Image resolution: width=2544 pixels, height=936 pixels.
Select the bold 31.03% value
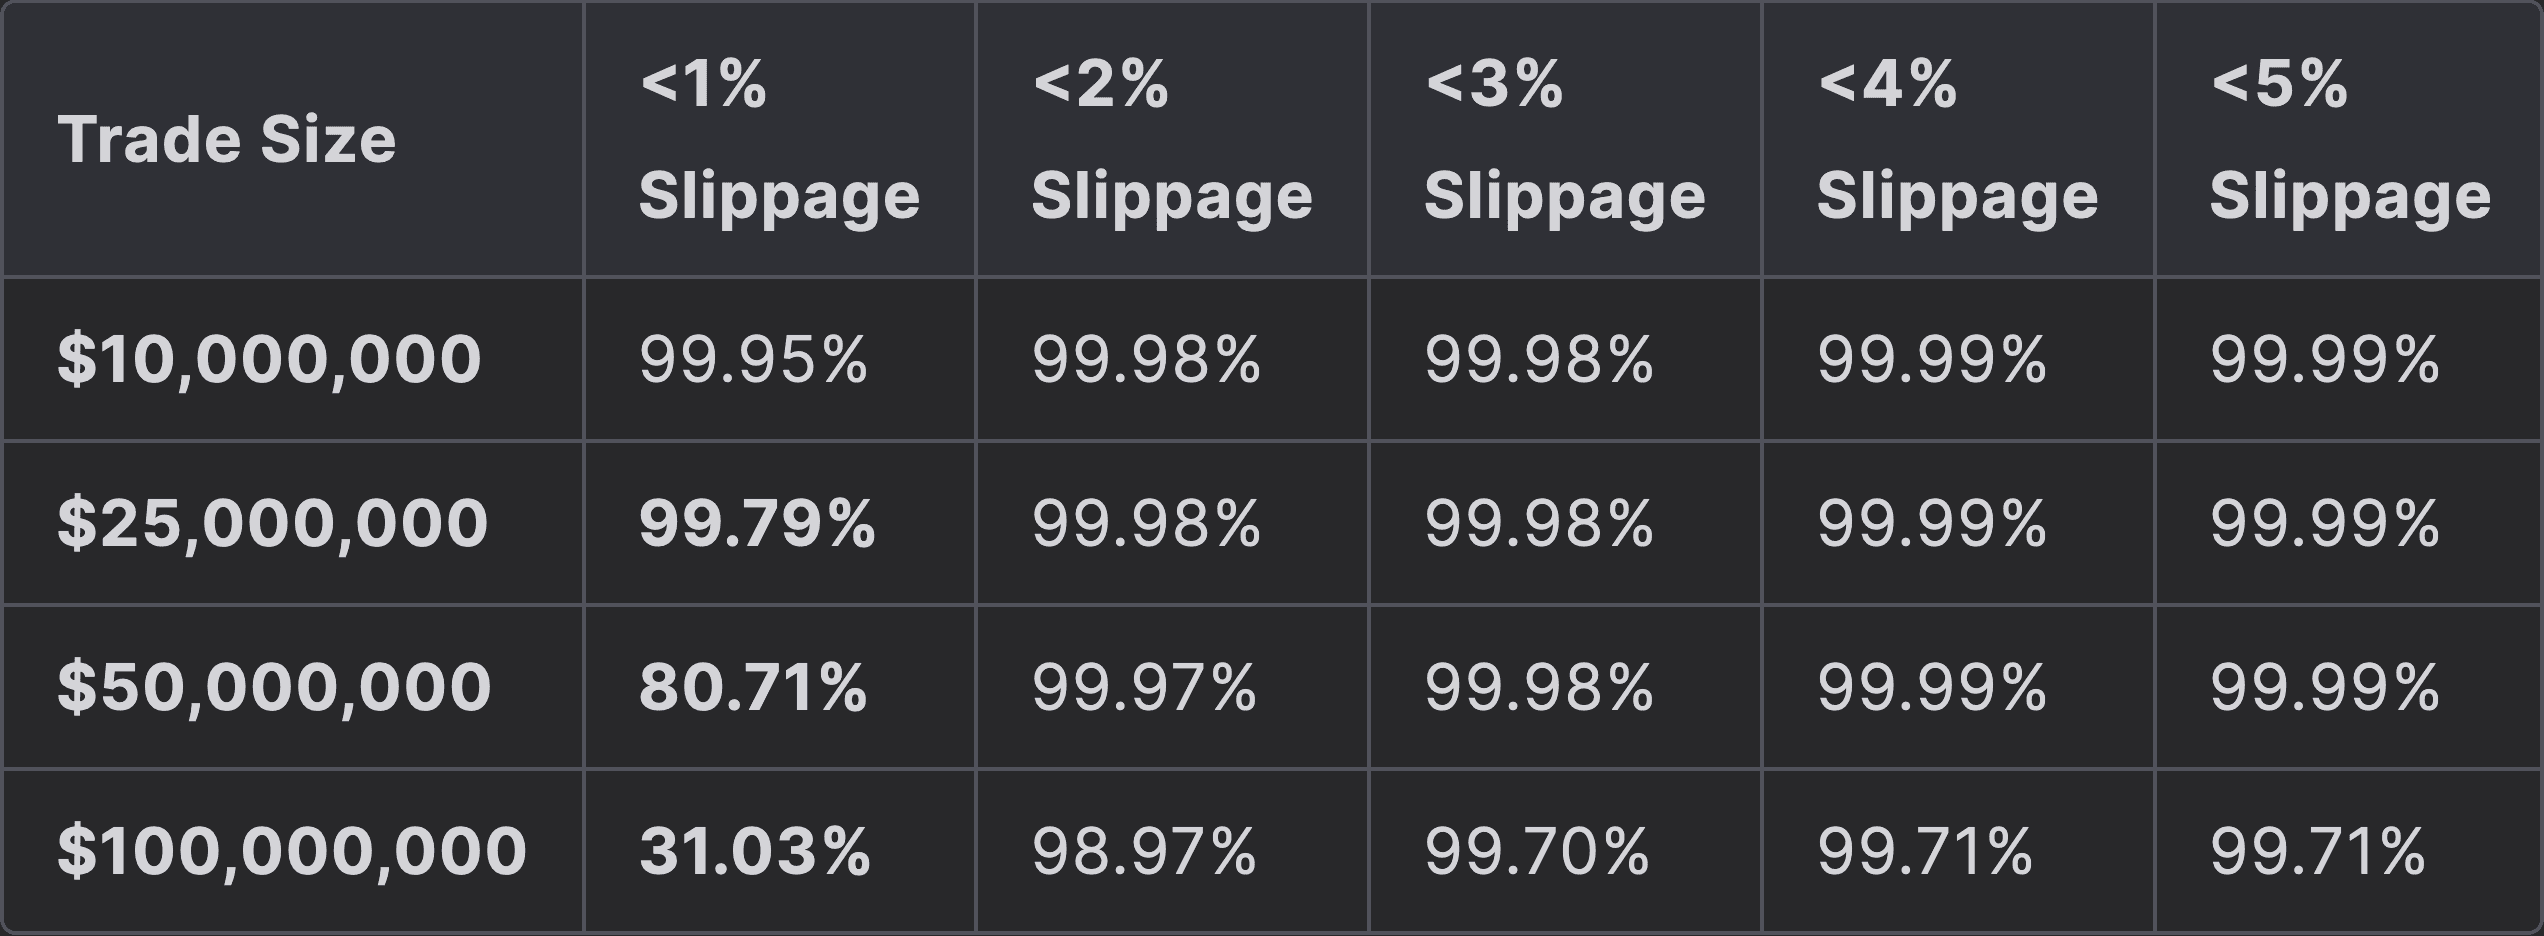point(755,851)
